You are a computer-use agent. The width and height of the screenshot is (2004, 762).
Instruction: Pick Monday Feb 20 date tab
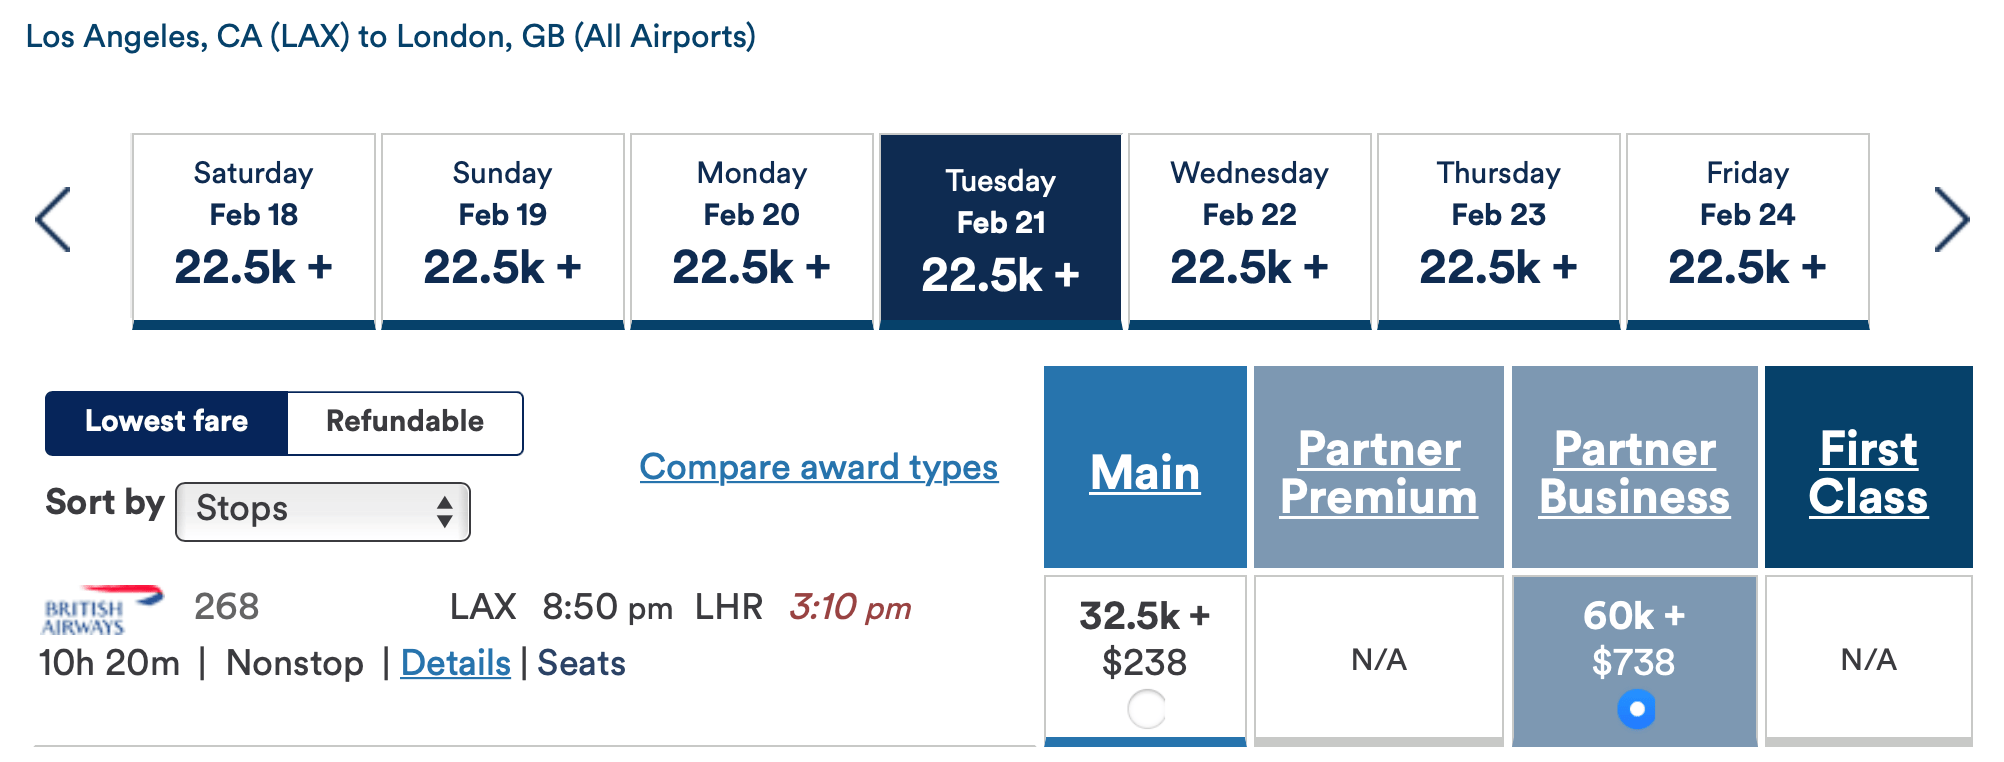tap(752, 231)
